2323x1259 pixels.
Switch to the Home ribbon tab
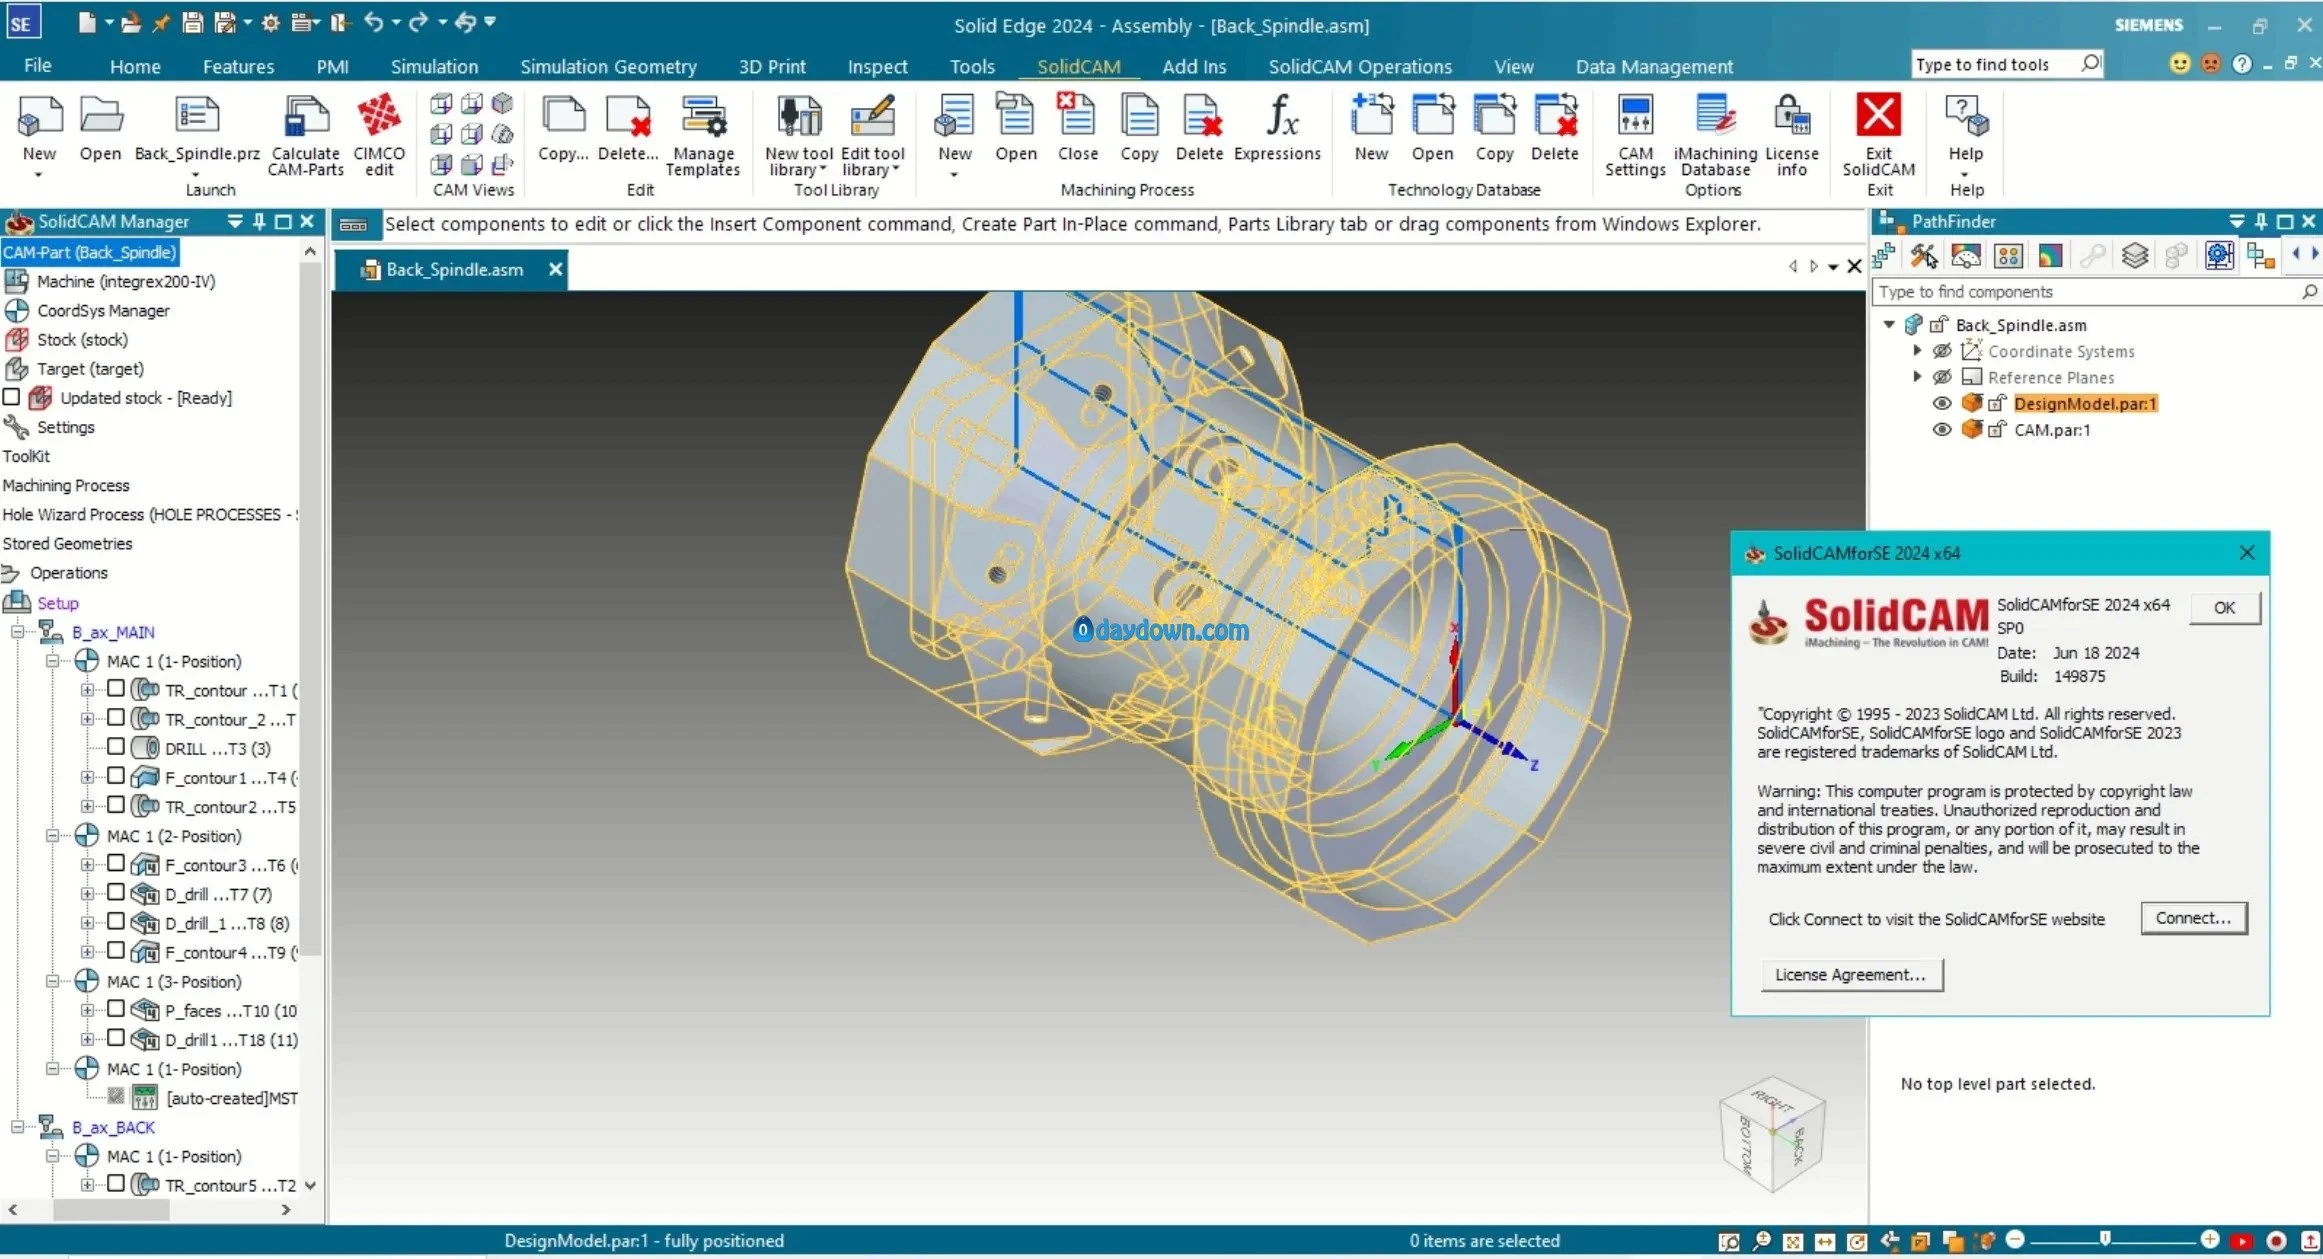(135, 67)
